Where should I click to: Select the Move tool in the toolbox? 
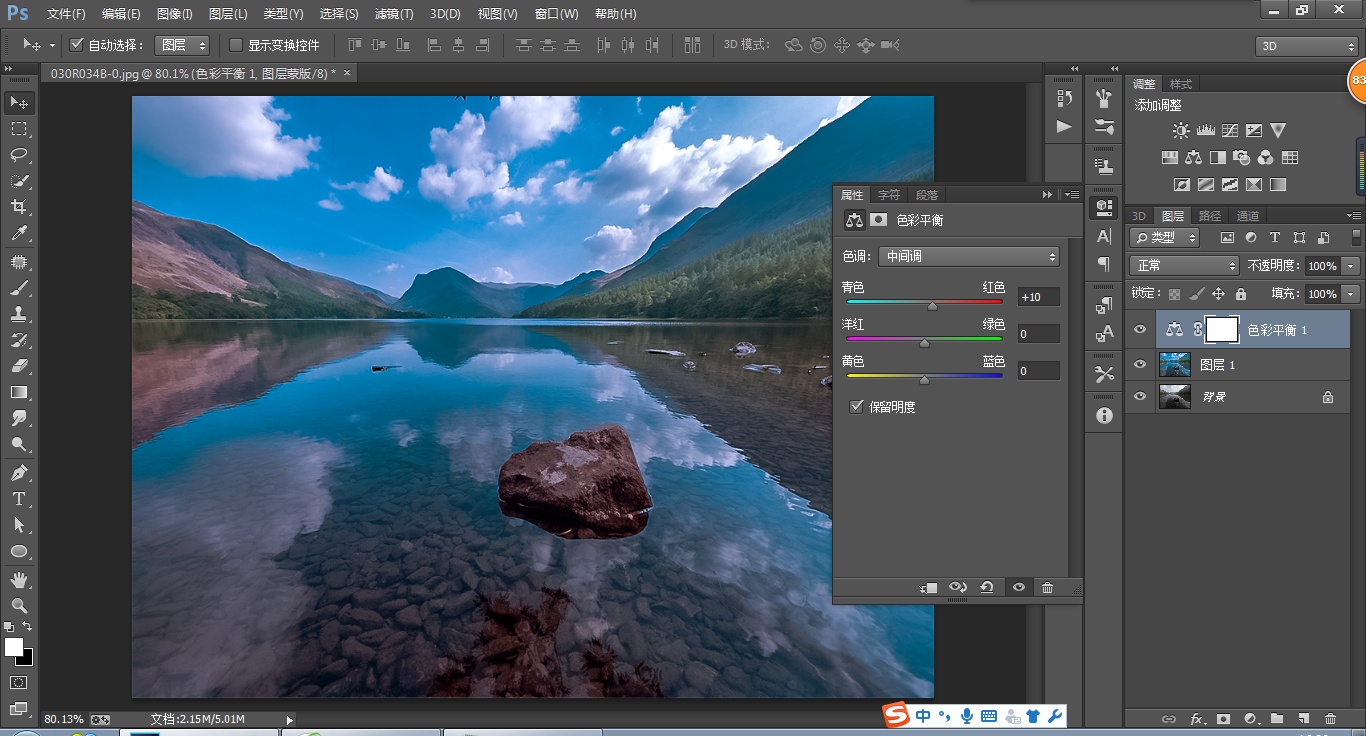(x=19, y=103)
